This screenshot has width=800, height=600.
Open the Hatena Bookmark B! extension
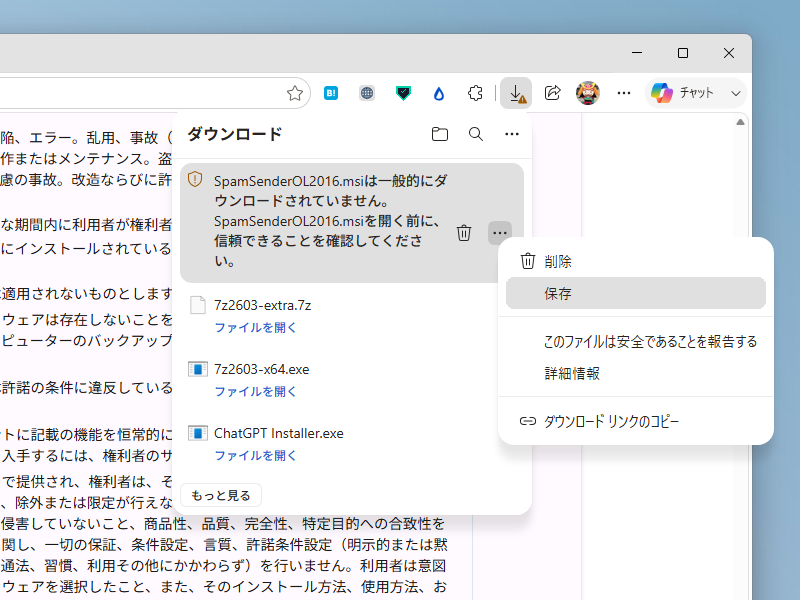click(x=331, y=93)
